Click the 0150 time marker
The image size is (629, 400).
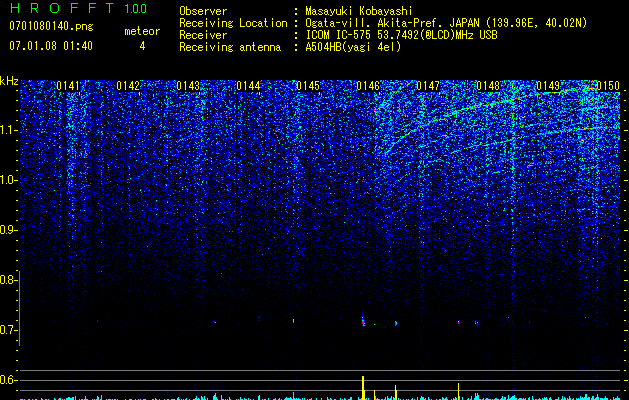(x=608, y=86)
